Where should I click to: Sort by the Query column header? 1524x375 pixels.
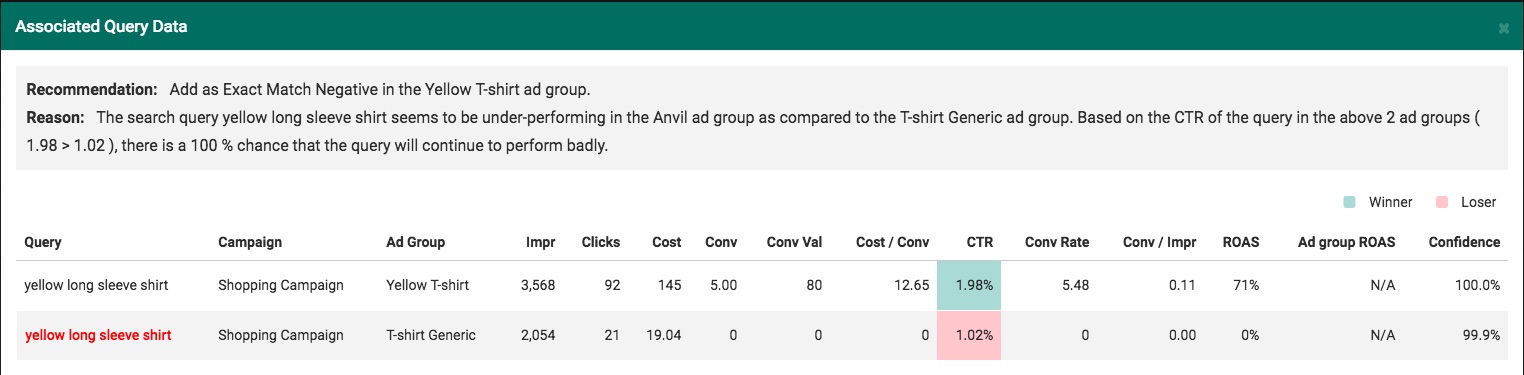point(43,242)
